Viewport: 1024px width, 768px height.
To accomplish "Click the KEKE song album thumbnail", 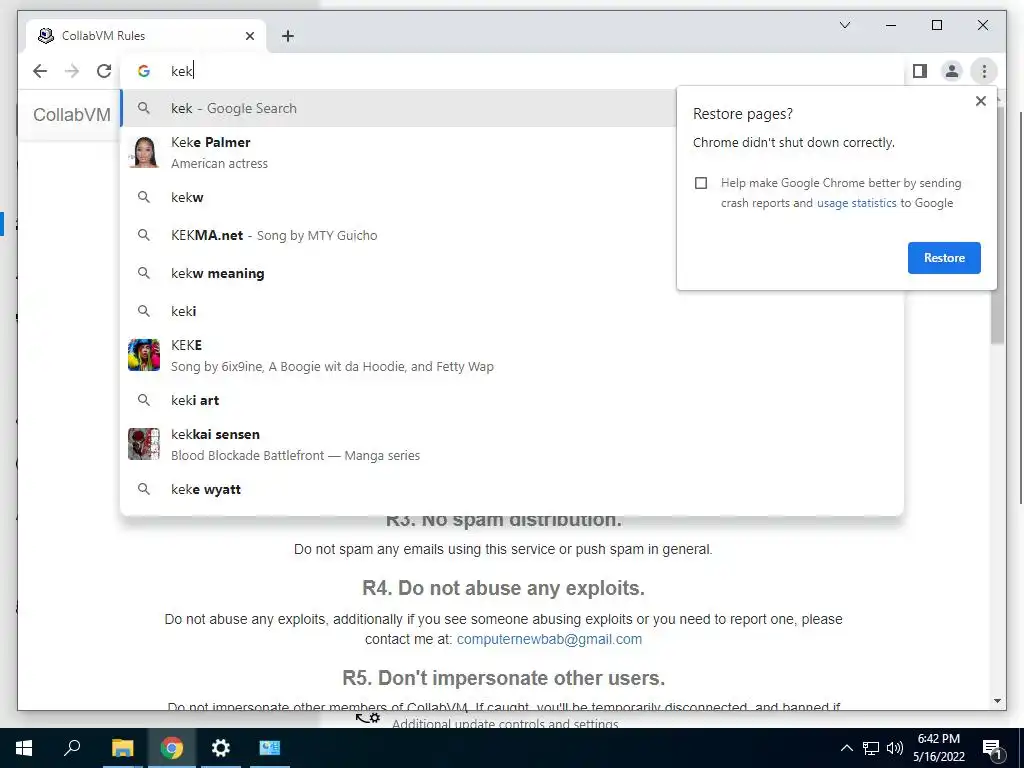I will point(144,355).
